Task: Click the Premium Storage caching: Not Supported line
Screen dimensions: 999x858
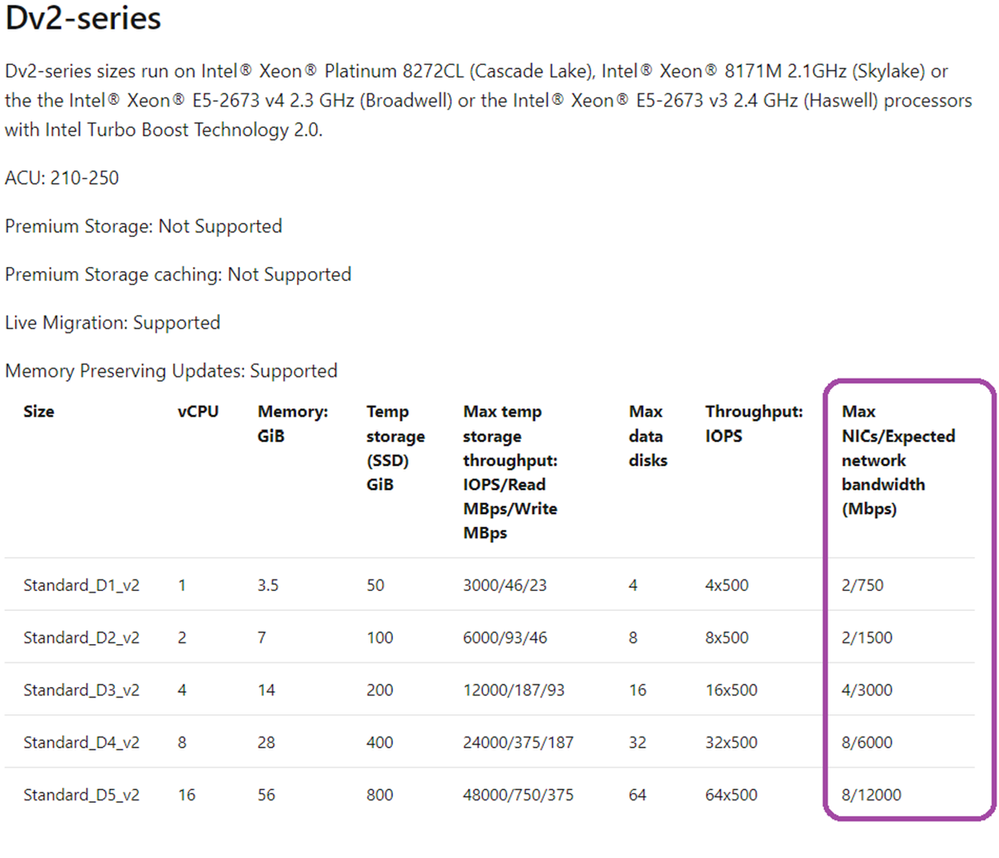Action: pyautogui.click(x=178, y=274)
